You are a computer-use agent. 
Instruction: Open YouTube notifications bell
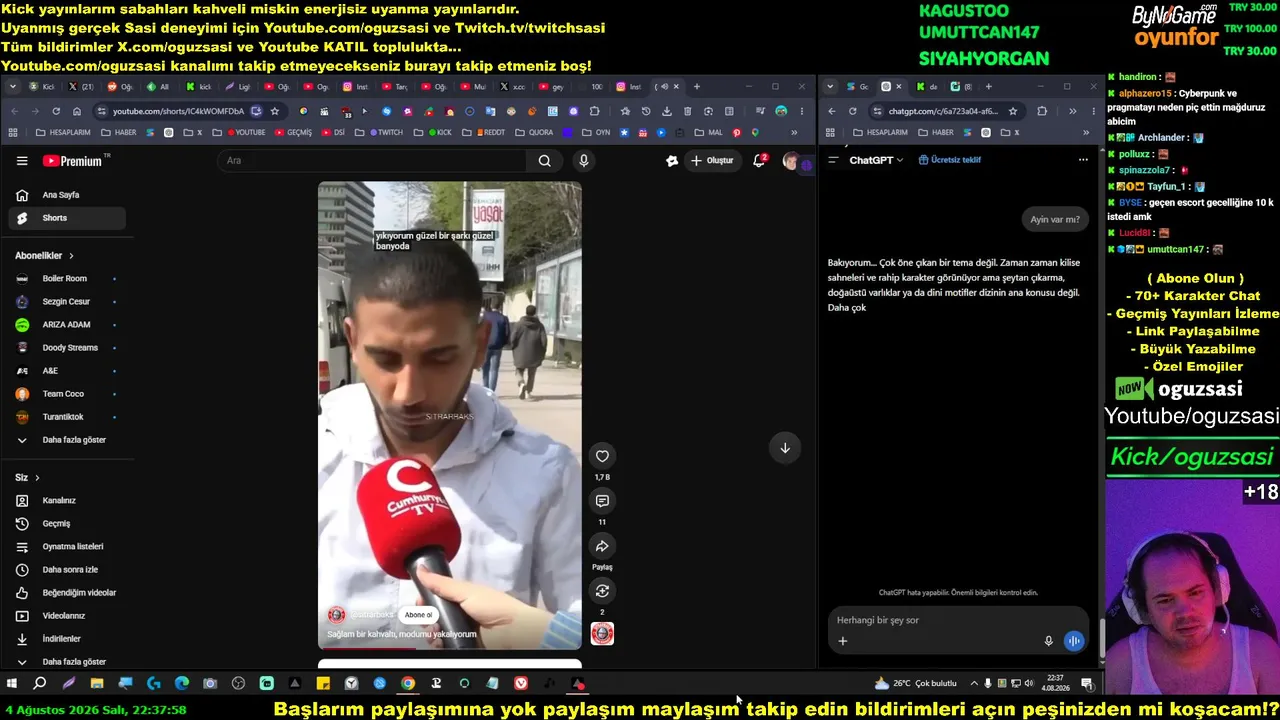pos(760,160)
